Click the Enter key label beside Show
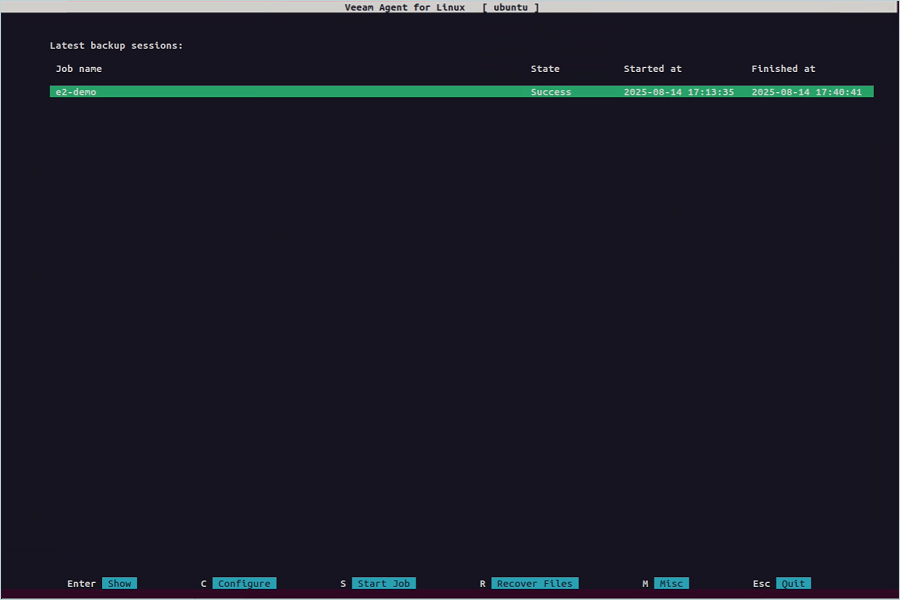The image size is (900, 600). pos(81,583)
